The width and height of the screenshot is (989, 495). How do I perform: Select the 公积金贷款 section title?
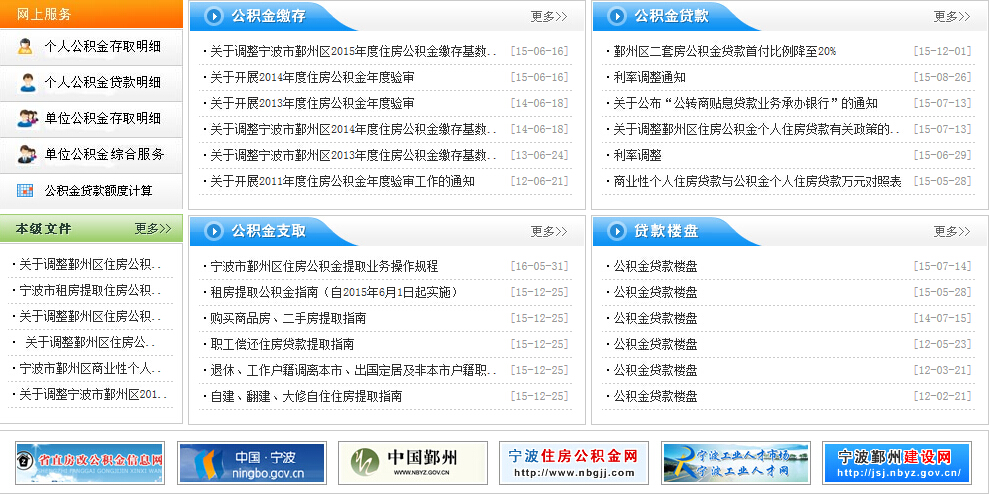[x=671, y=16]
